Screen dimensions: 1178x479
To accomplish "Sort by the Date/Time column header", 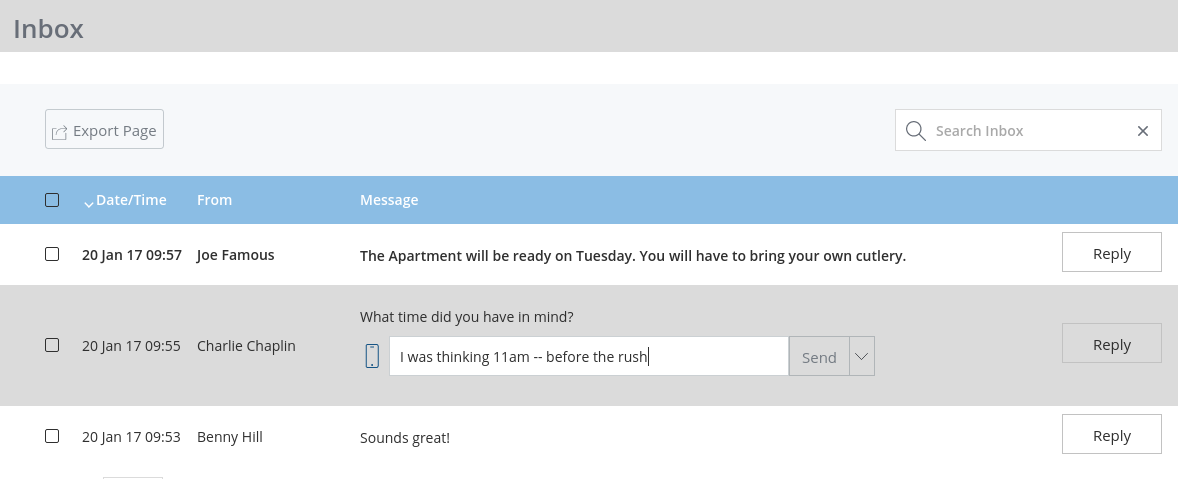I will pyautogui.click(x=131, y=200).
